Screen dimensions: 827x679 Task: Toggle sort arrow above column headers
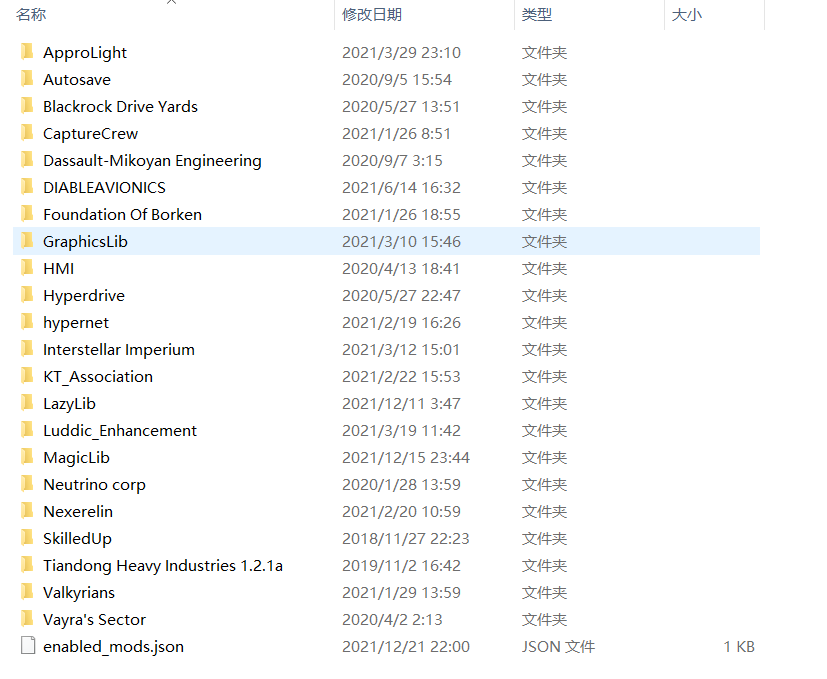[172, 3]
